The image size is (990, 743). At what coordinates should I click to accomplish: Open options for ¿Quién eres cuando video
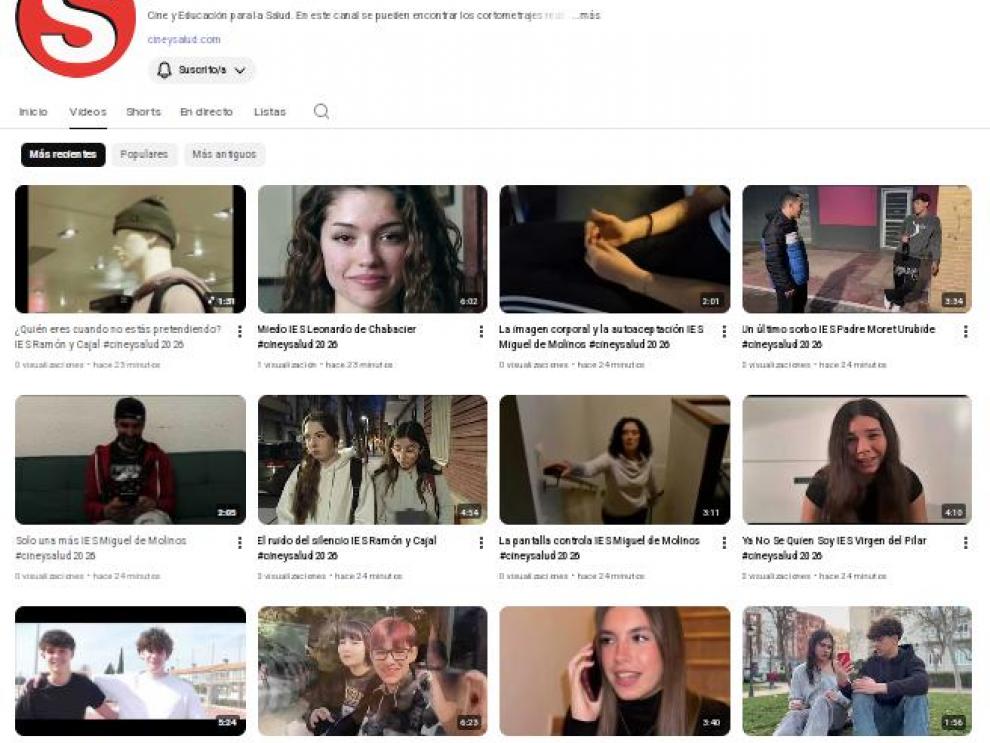click(x=239, y=332)
